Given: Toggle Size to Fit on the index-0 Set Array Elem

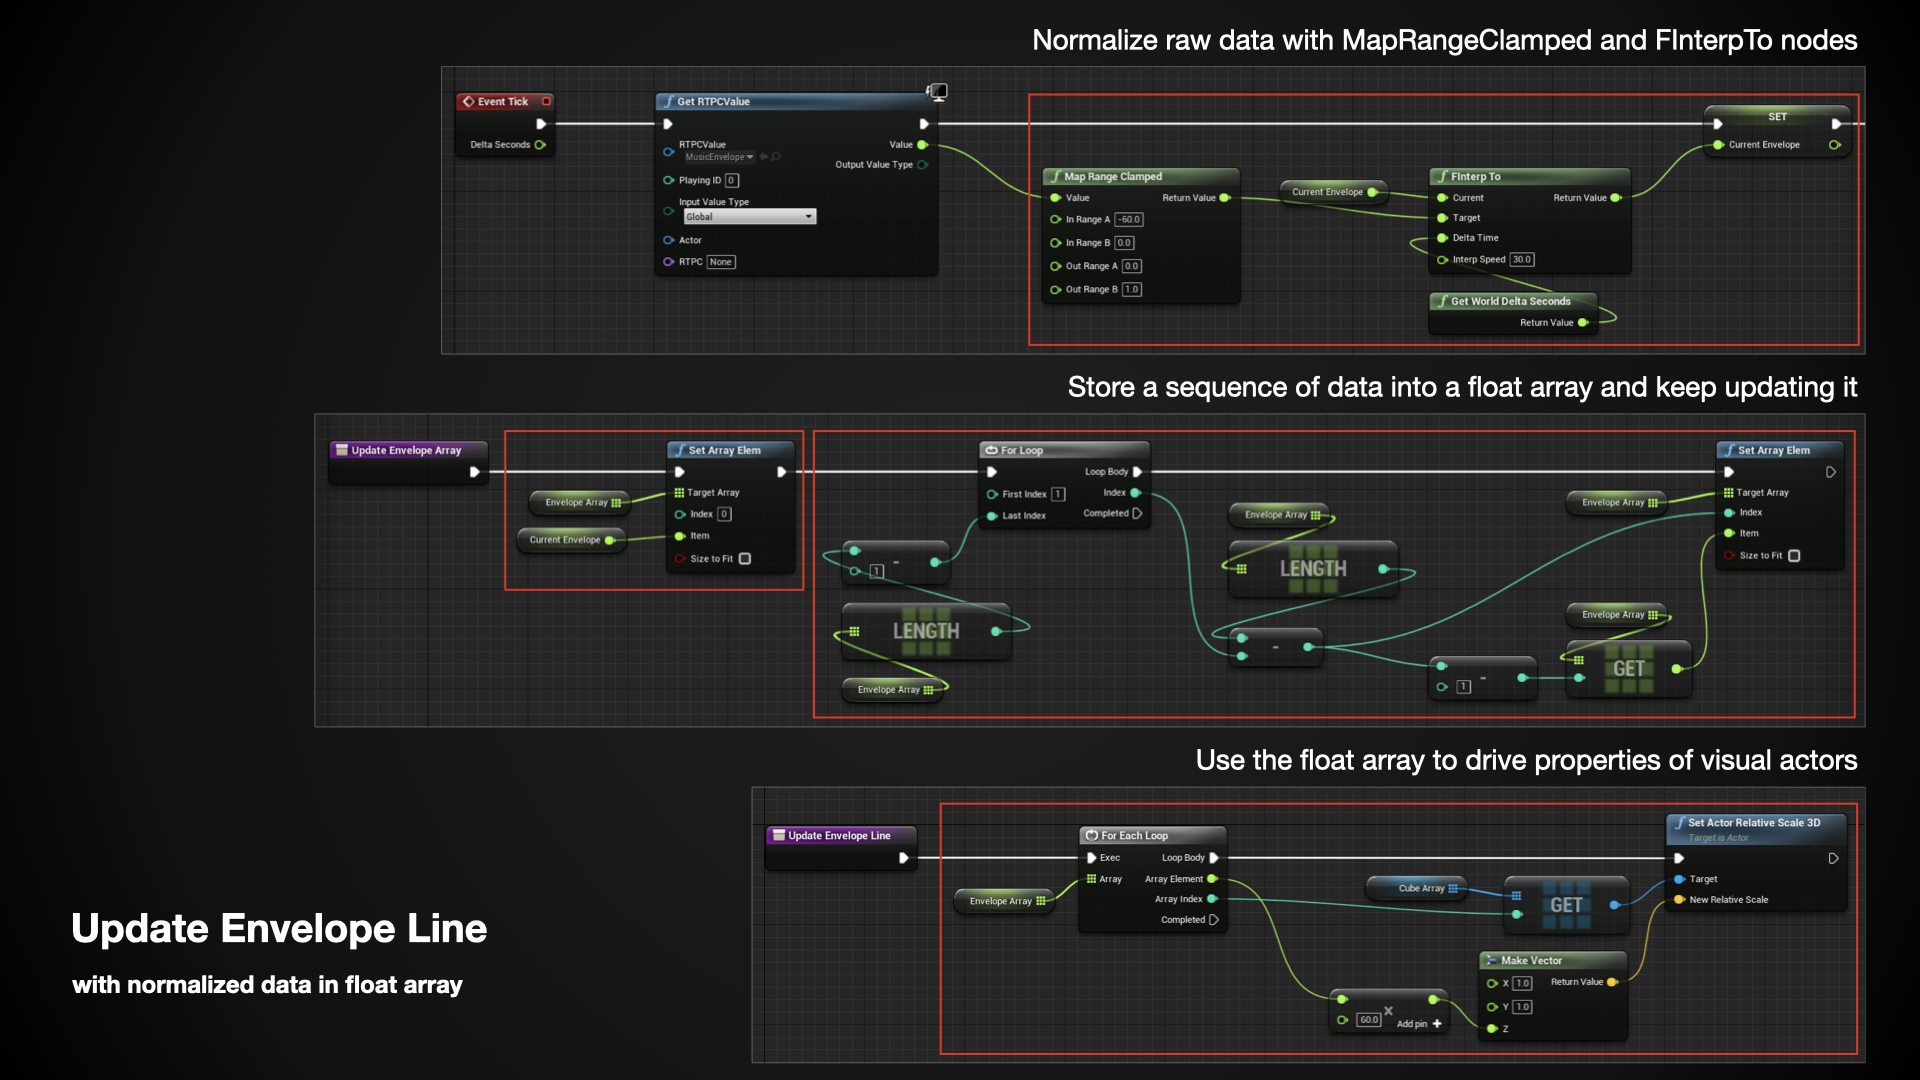Looking at the screenshot, I should (x=745, y=559).
